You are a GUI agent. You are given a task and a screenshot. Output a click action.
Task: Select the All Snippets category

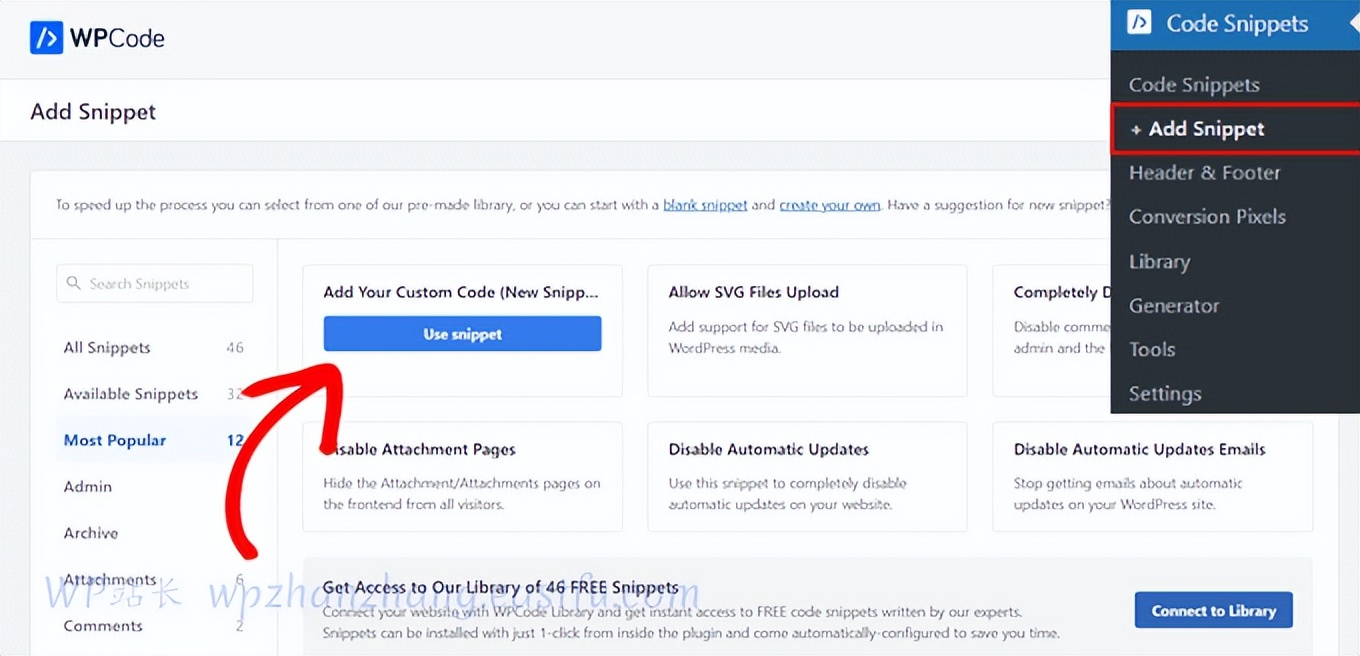coord(107,348)
